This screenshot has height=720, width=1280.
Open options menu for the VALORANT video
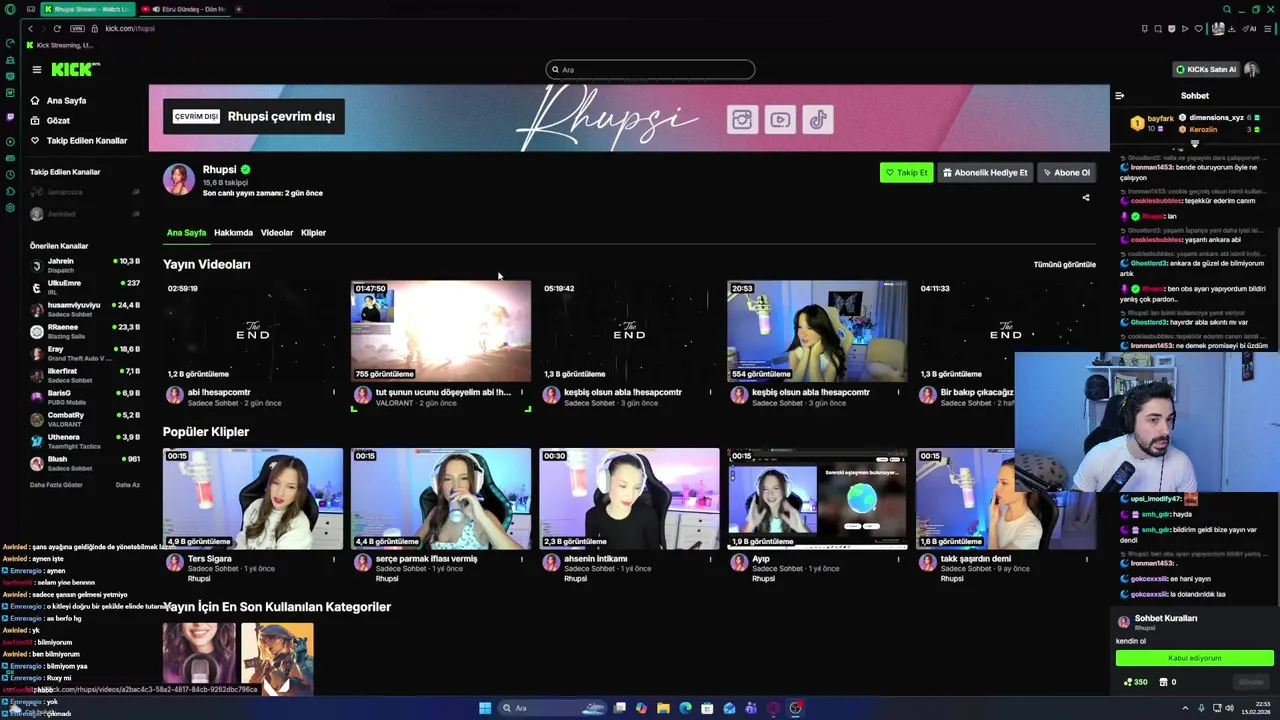point(522,392)
